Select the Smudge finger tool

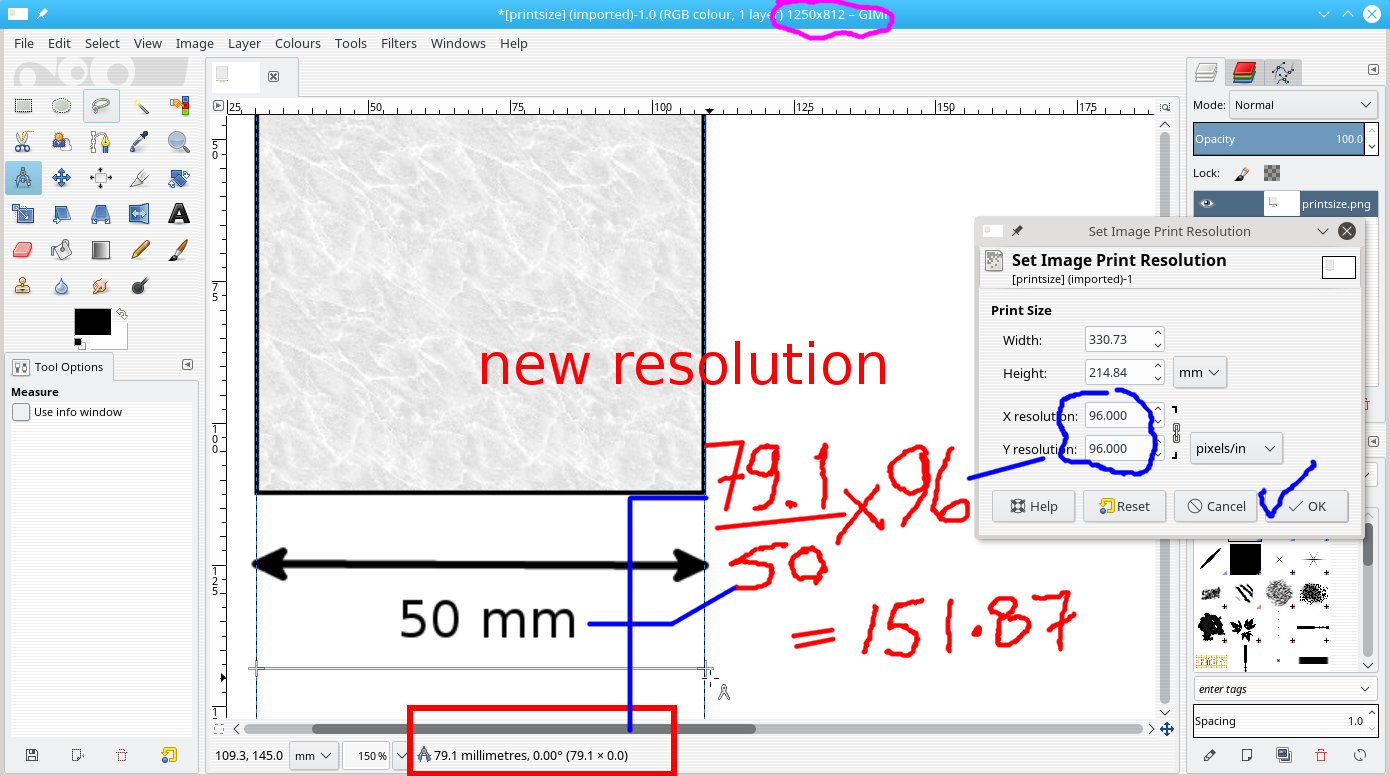tap(101, 286)
